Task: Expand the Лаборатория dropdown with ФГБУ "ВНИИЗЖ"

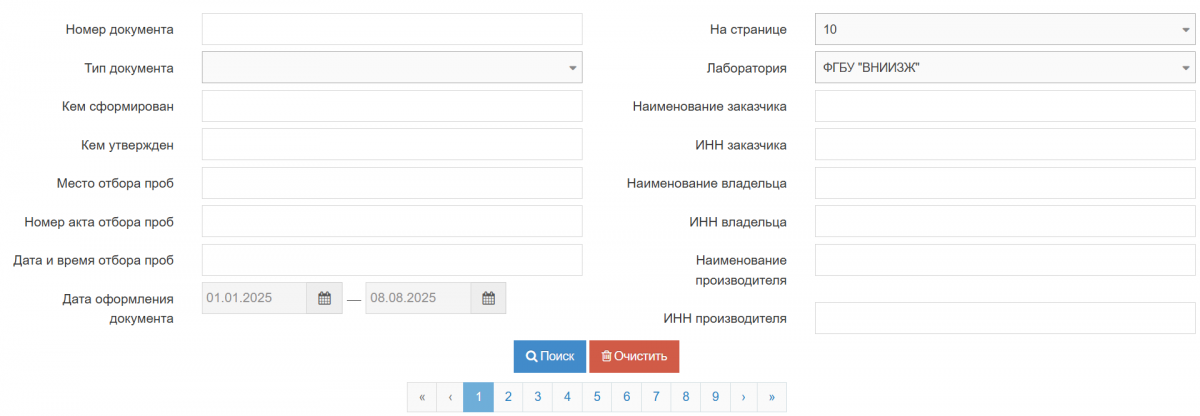Action: (1004, 68)
